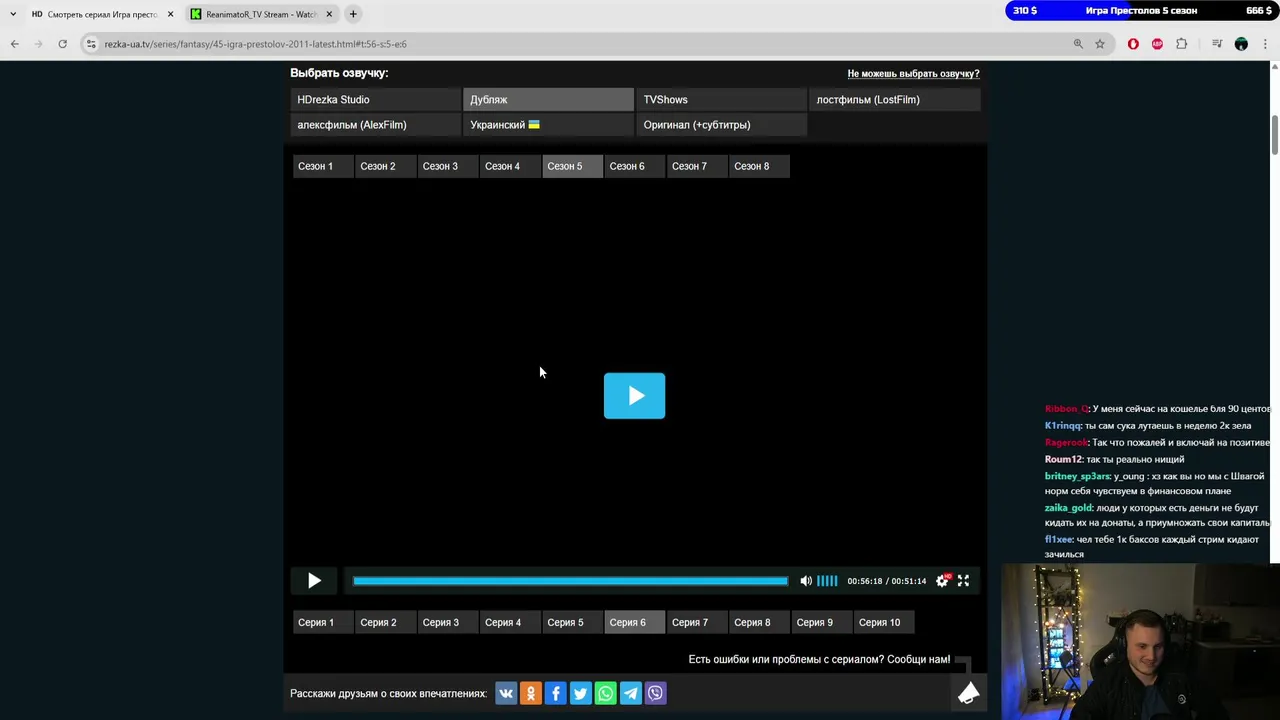Click the megaphone report-problem icon
Viewport: 1280px width, 720px height.
click(x=968, y=693)
